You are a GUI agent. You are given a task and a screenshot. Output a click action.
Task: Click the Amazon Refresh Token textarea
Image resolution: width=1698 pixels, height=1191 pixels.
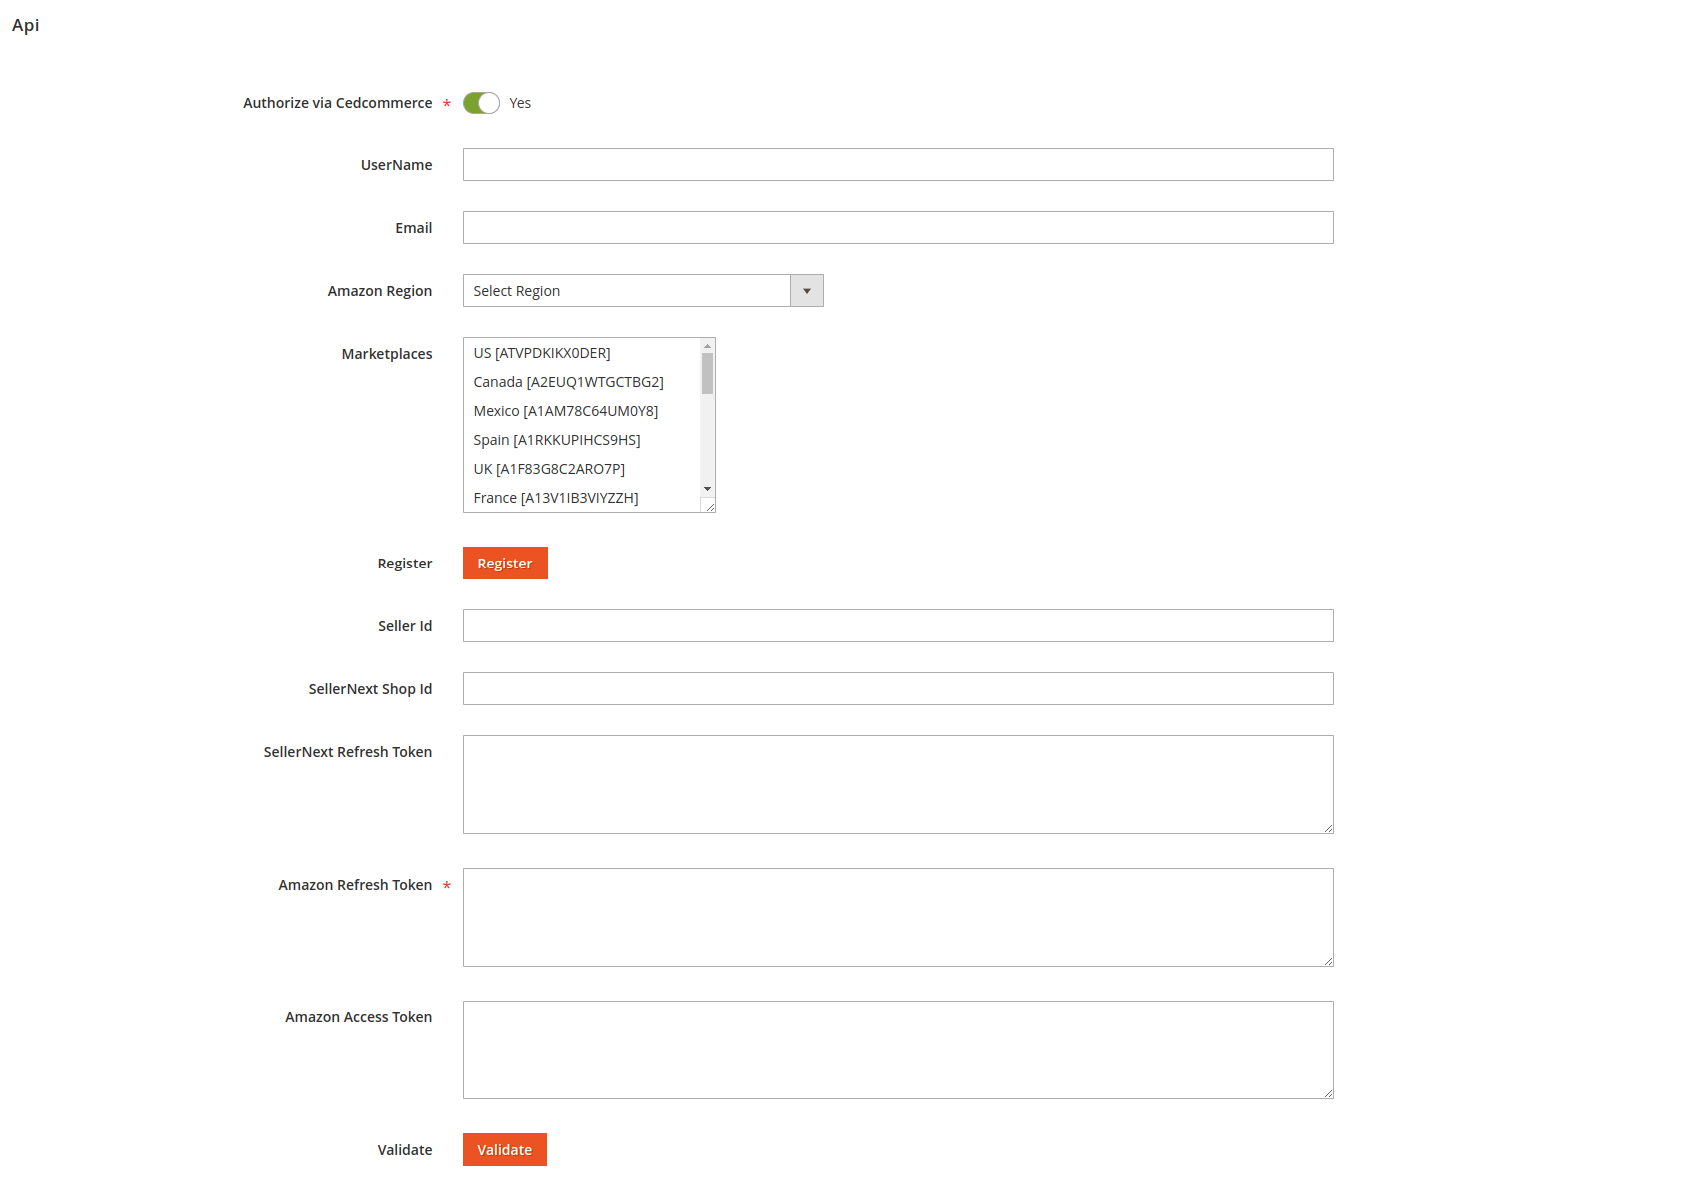click(898, 918)
